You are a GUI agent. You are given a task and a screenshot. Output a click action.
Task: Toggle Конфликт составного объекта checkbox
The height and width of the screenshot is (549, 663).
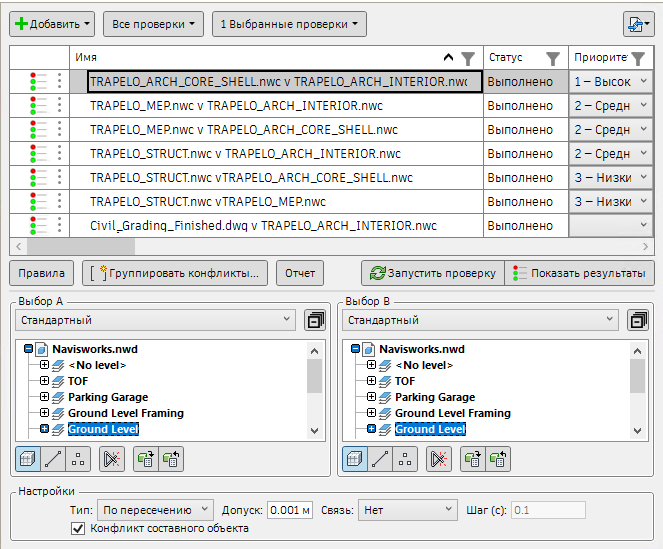tap(78, 528)
